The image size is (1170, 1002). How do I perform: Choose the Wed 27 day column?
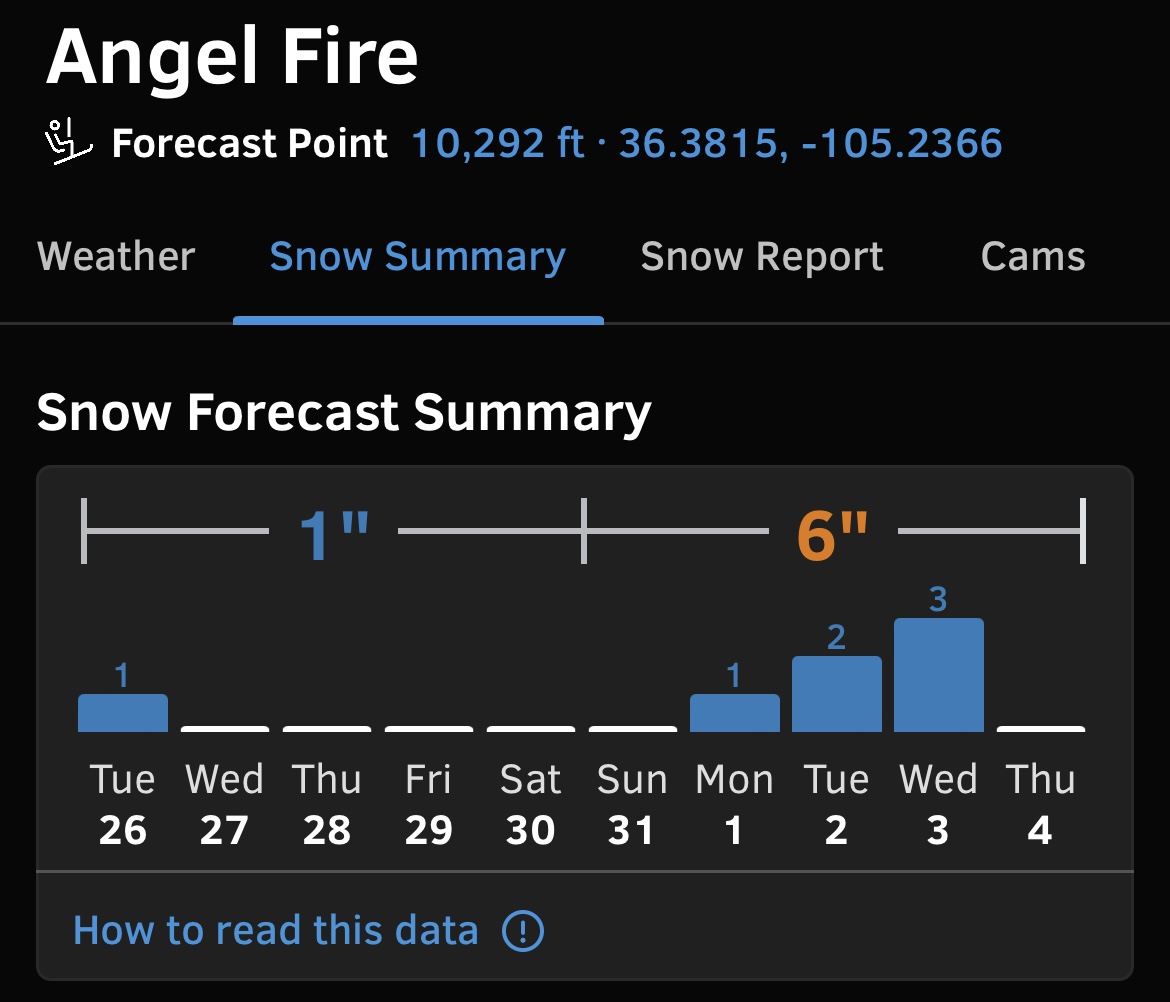click(225, 804)
